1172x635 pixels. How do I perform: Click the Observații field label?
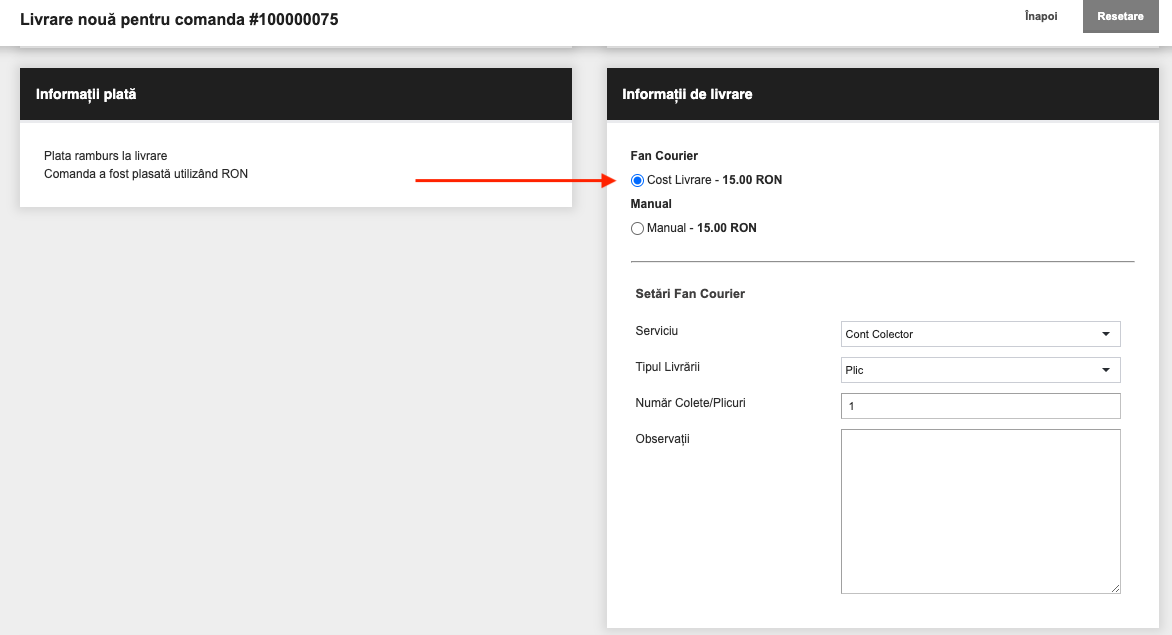[x=662, y=439]
